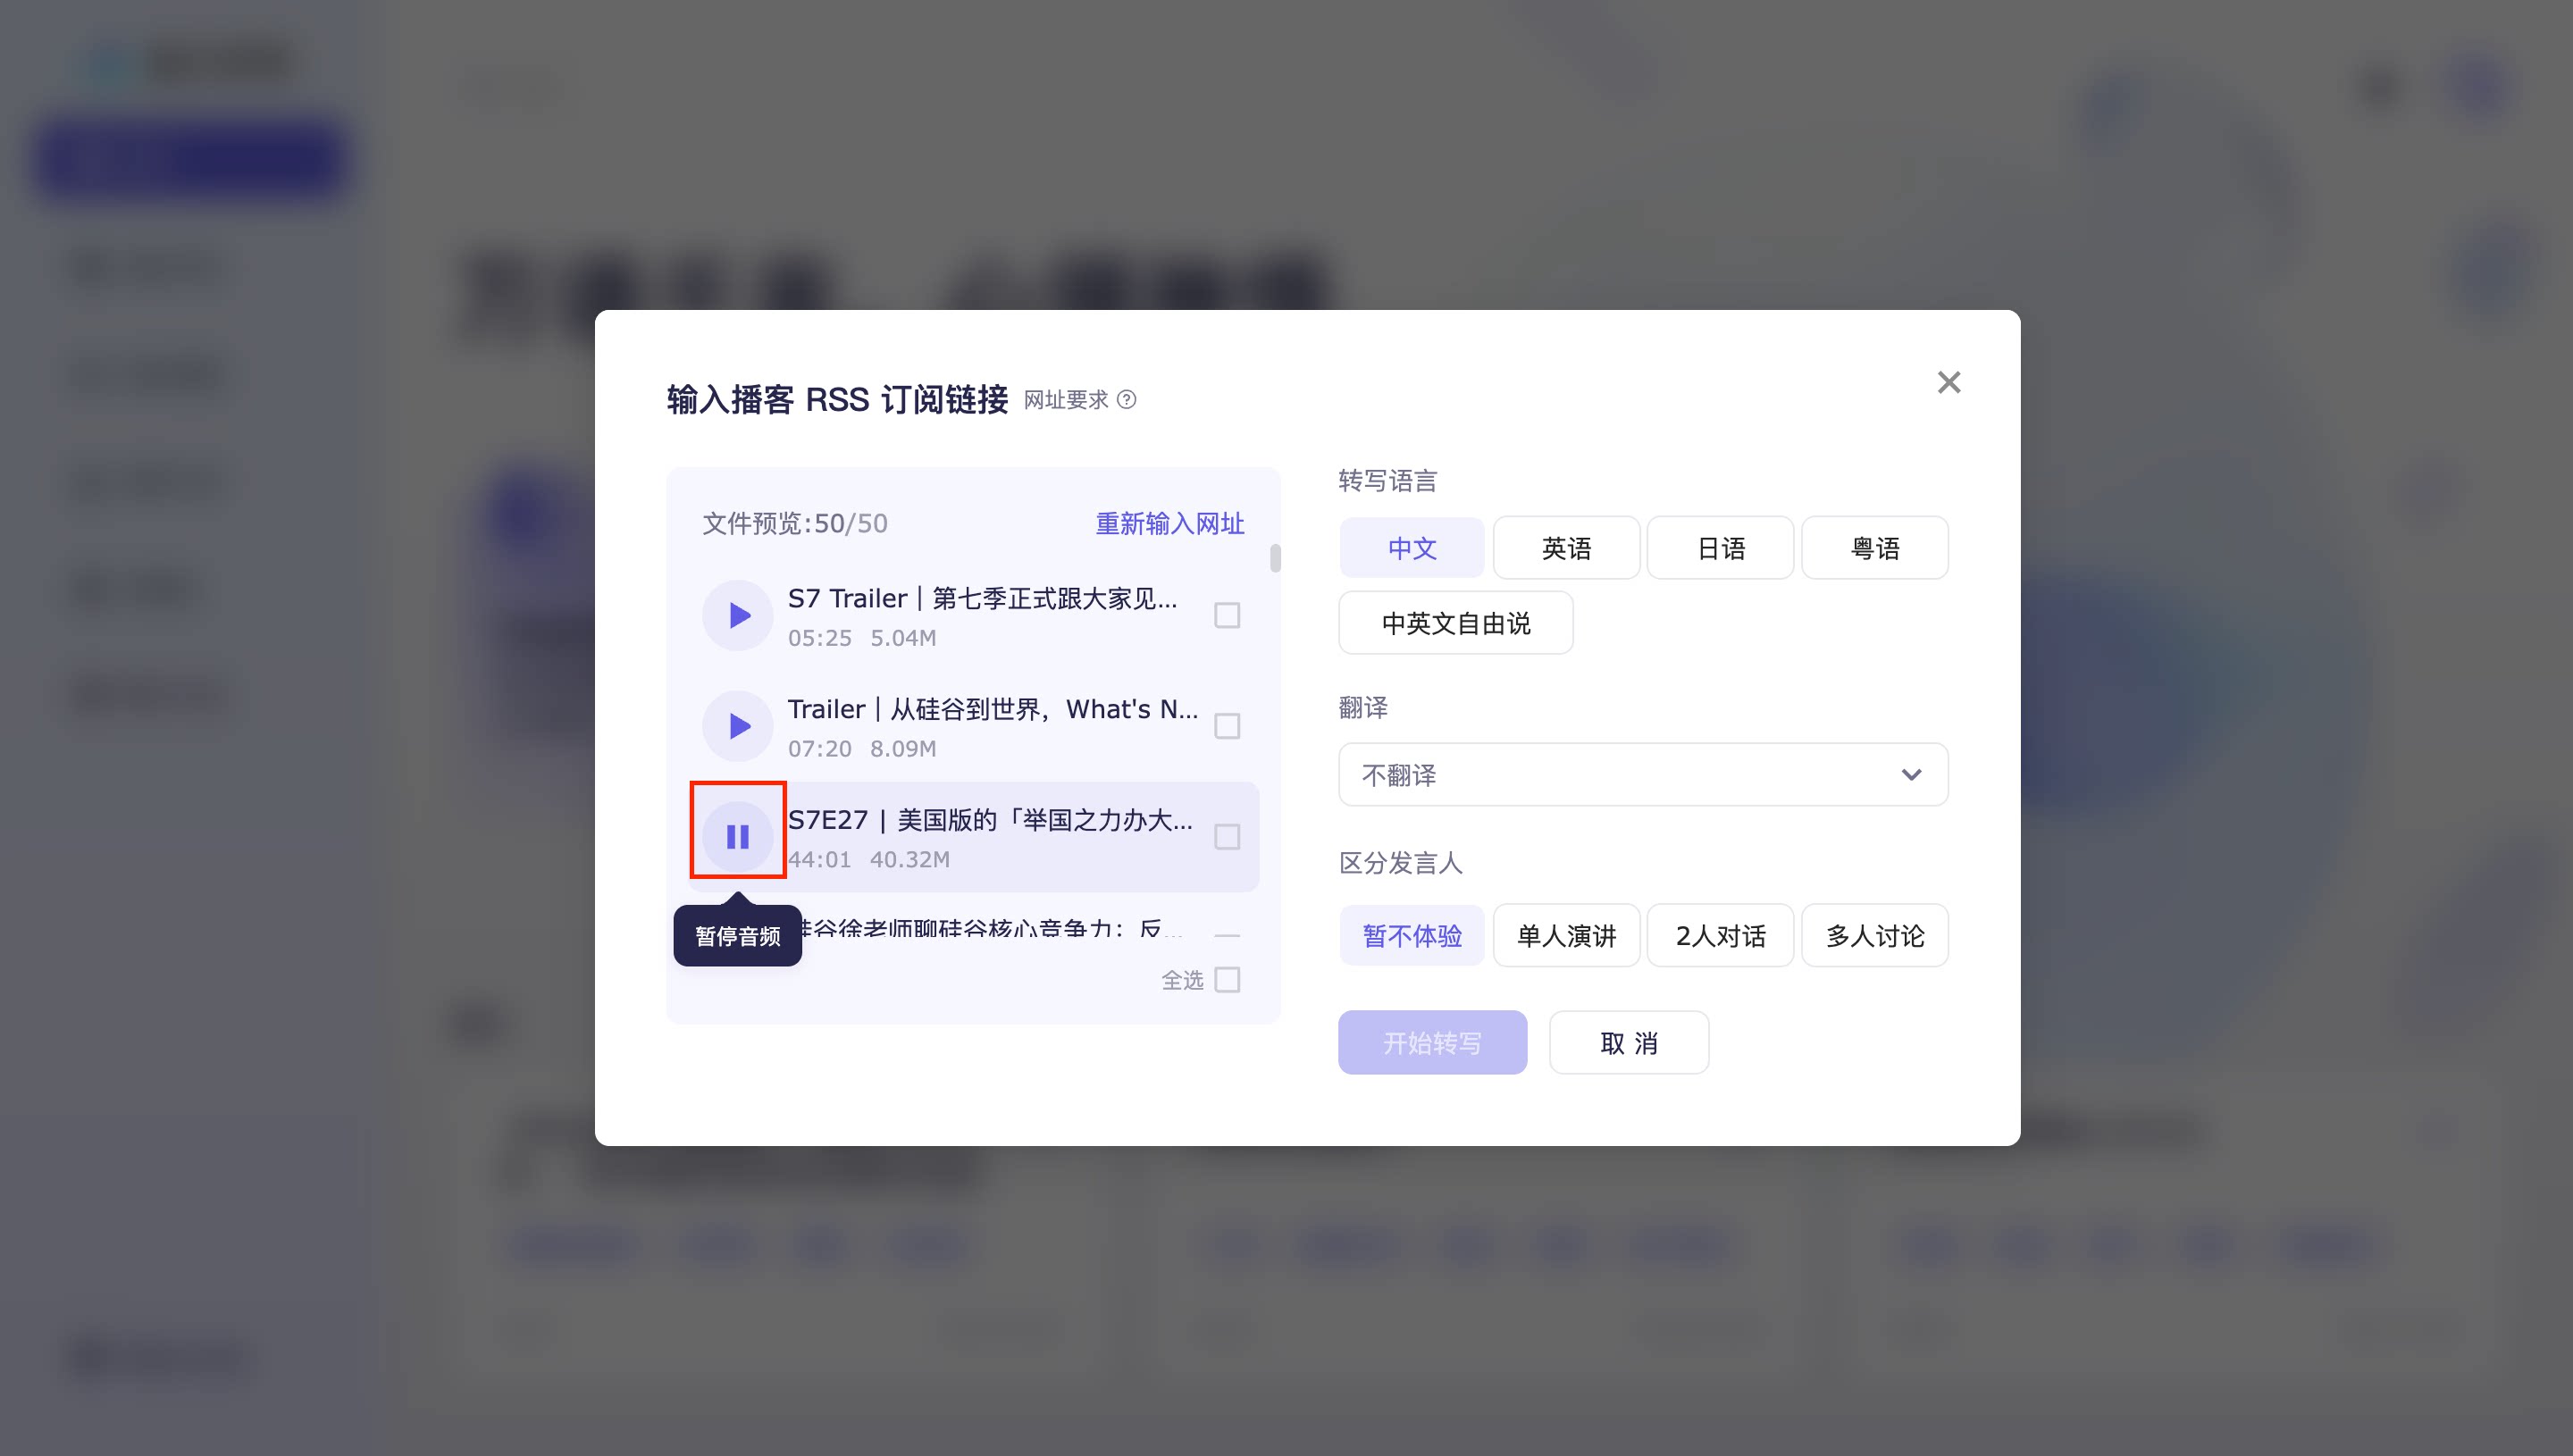This screenshot has height=1456, width=2573.
Task: Open the 不翻译 translation dropdown
Action: point(1641,774)
